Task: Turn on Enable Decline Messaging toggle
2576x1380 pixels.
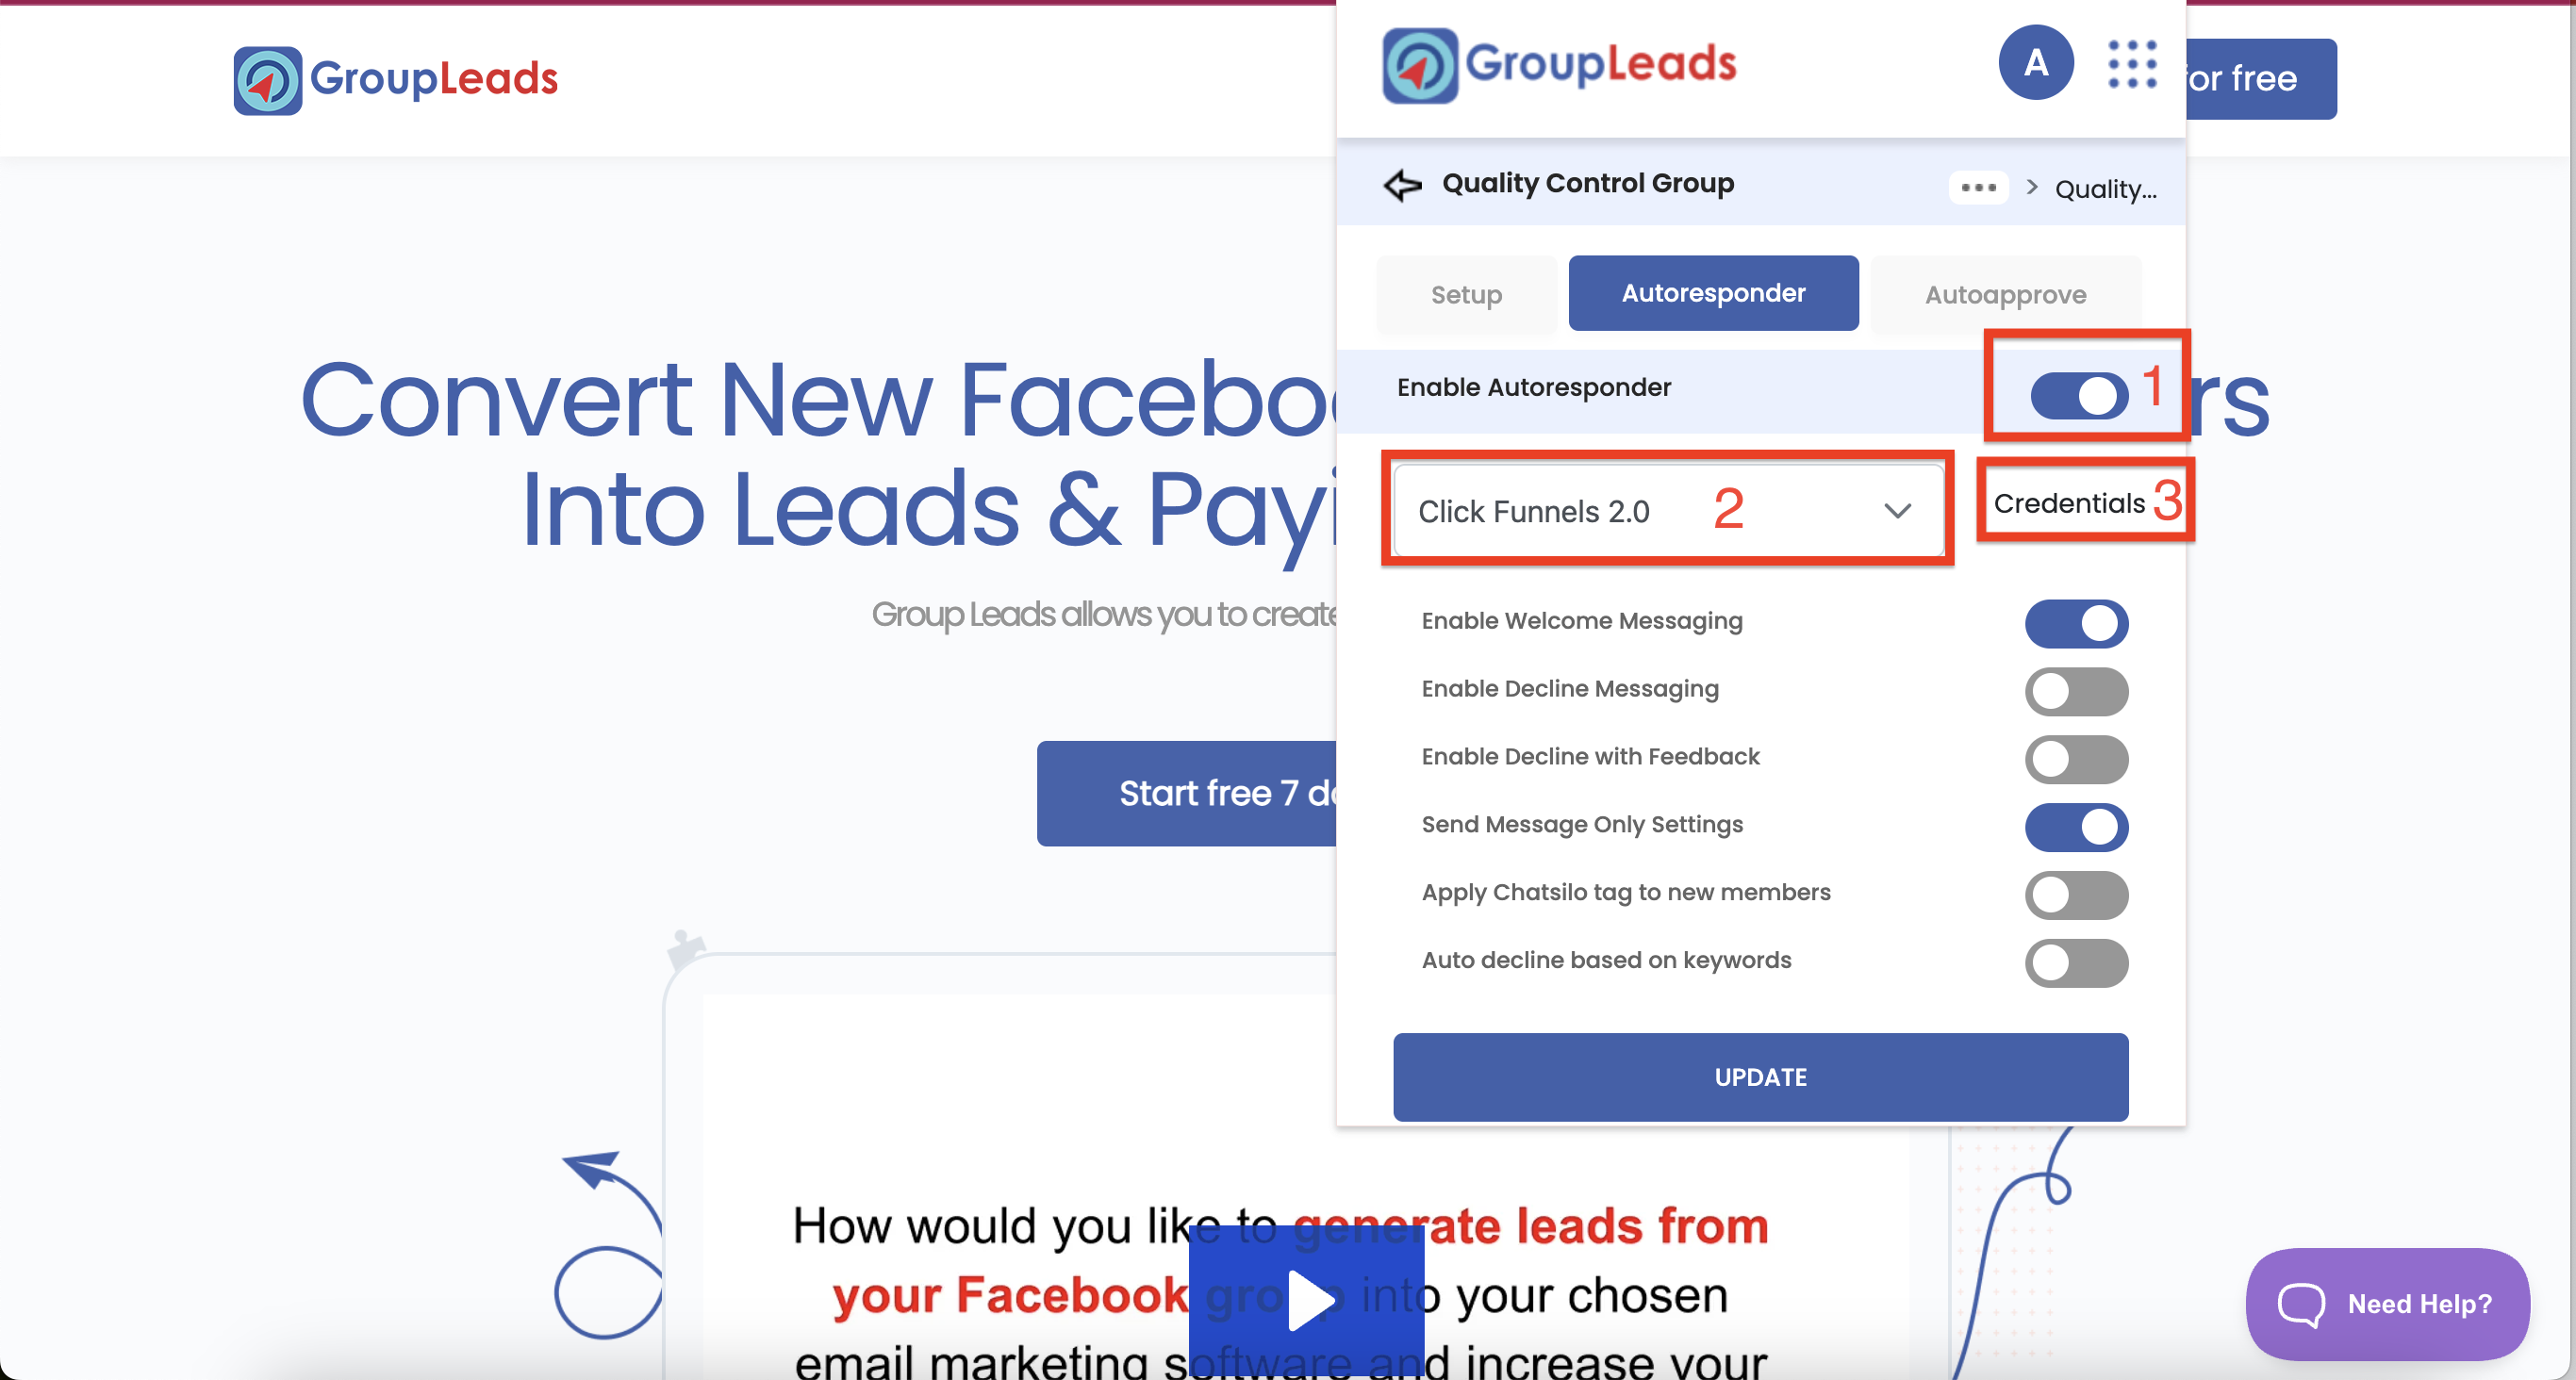Action: [2076, 691]
